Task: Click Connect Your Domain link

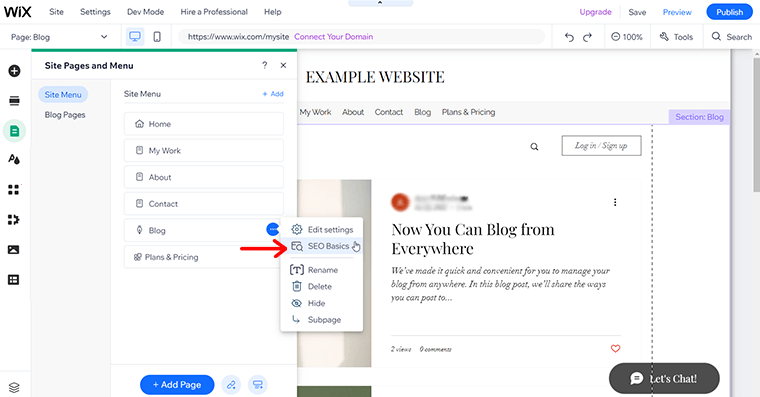Action: [333, 36]
